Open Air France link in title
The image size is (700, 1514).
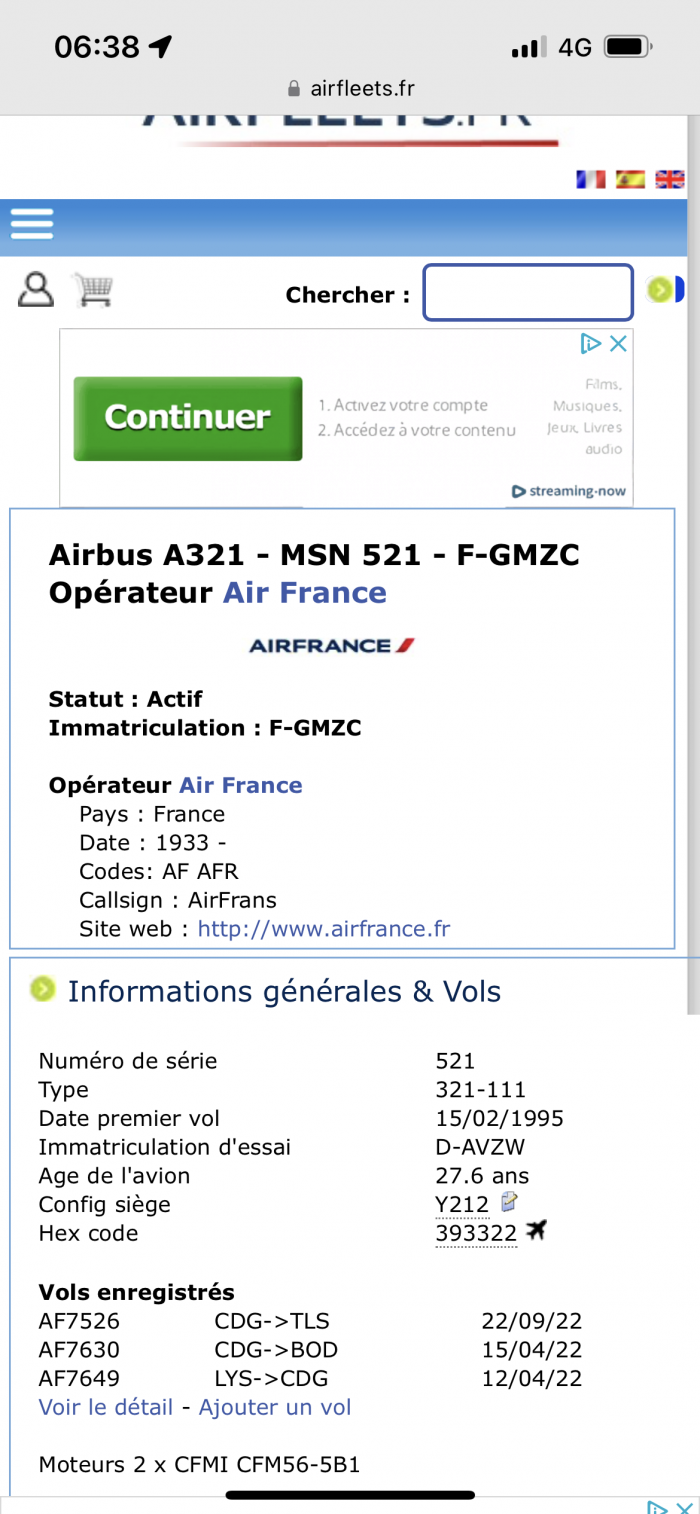click(304, 592)
